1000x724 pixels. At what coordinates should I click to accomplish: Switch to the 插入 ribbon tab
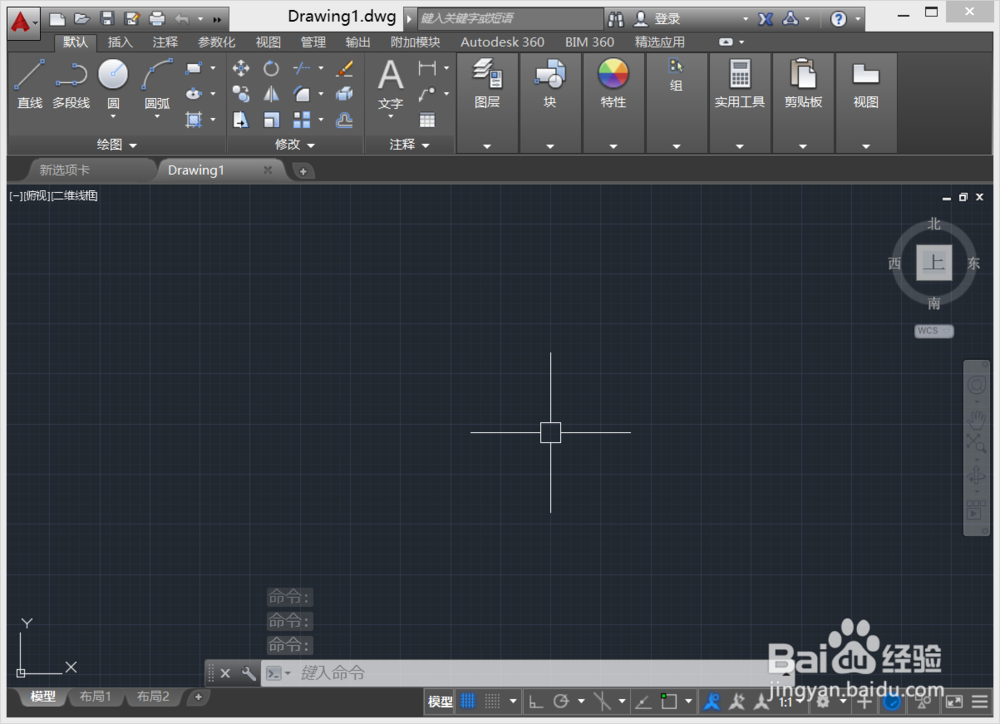coord(119,42)
